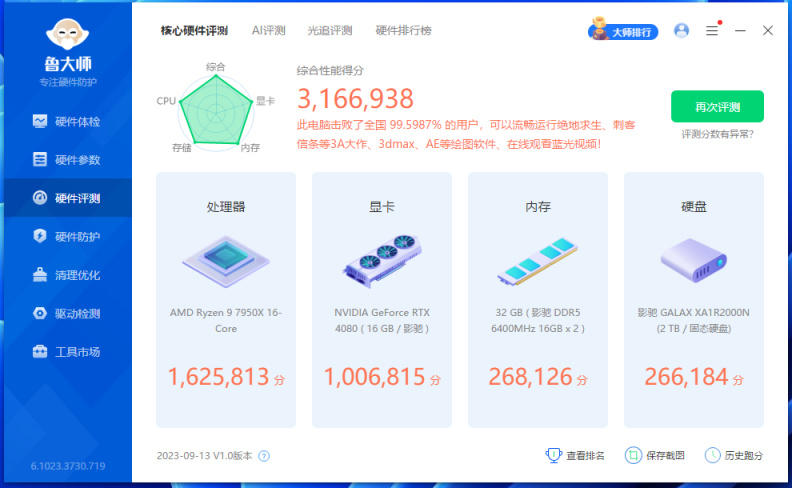
Task: Open 硬件参数 in the sidebar
Action: pos(67,160)
